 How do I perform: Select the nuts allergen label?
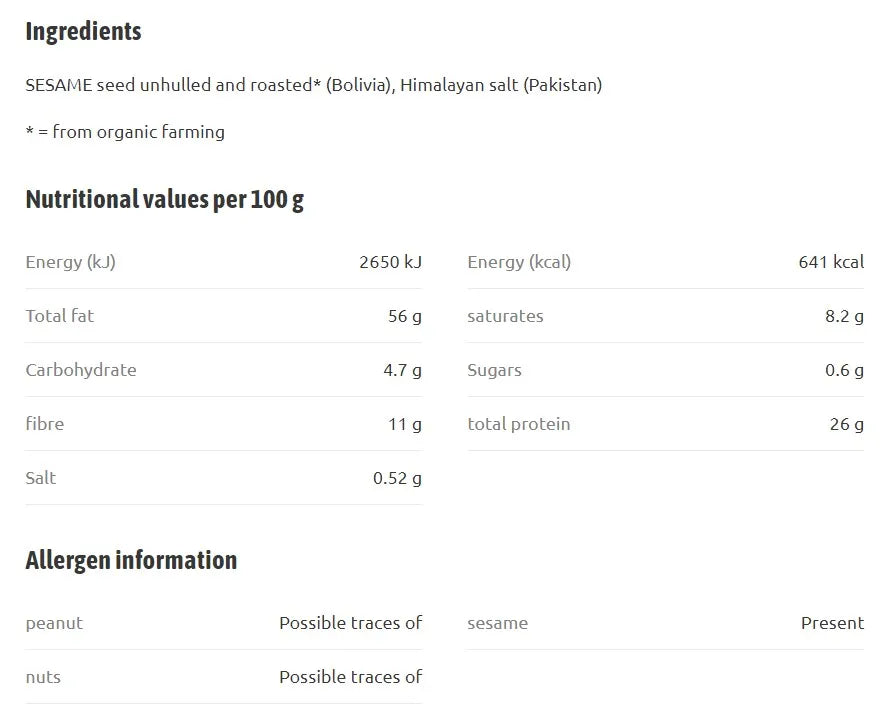pos(43,678)
